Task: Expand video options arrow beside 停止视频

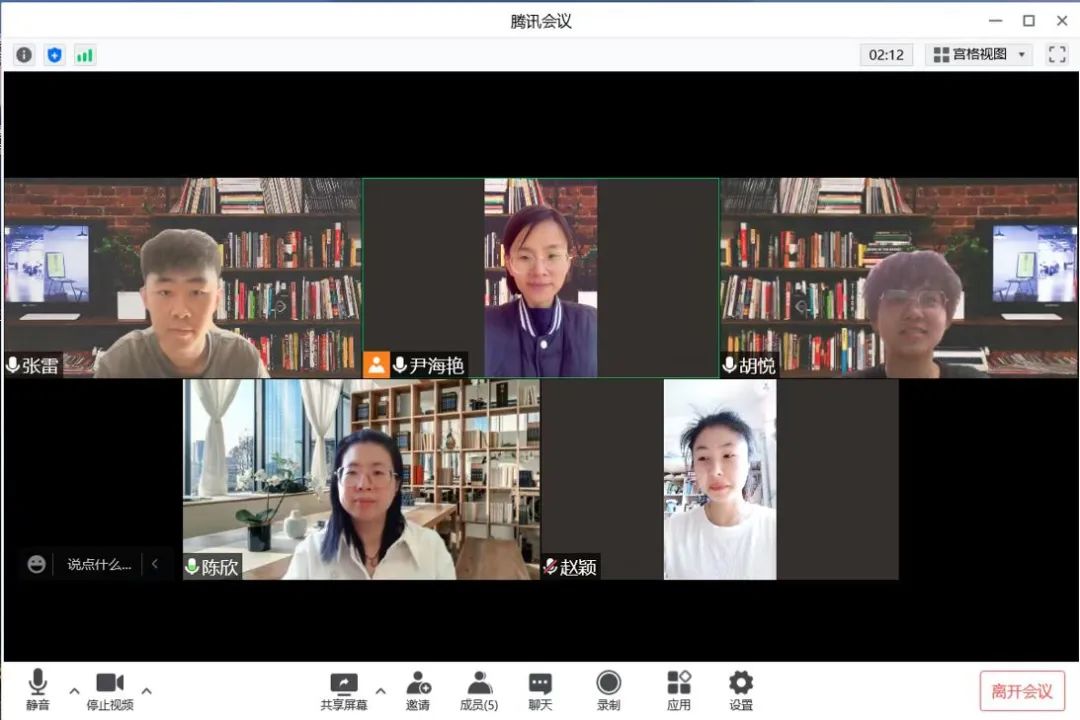Action: pyautogui.click(x=147, y=690)
